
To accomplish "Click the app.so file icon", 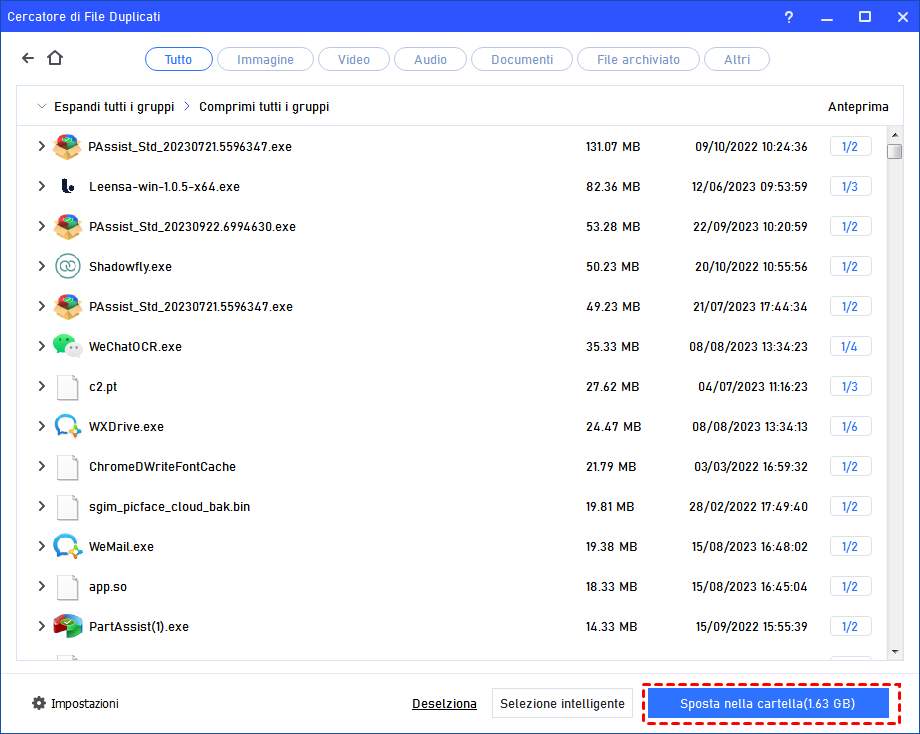I will (67, 587).
